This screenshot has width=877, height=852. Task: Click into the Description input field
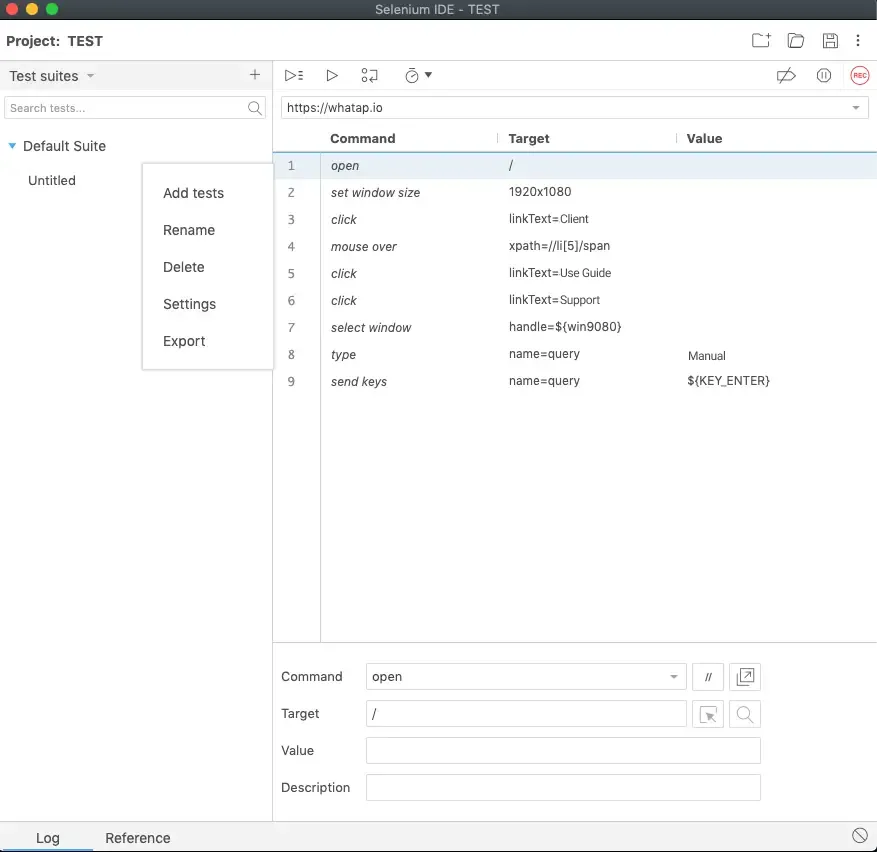click(563, 788)
